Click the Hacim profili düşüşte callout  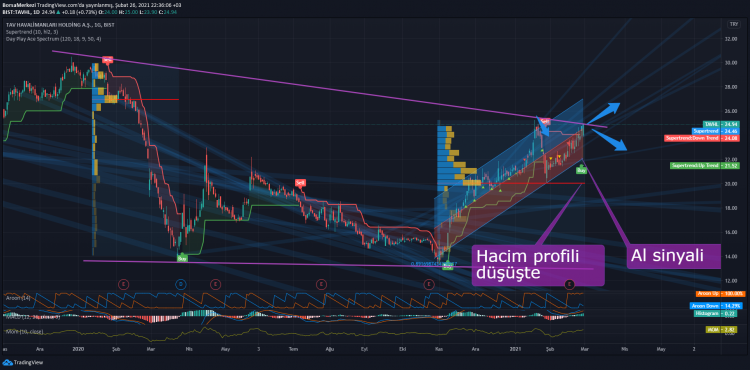tap(538, 265)
